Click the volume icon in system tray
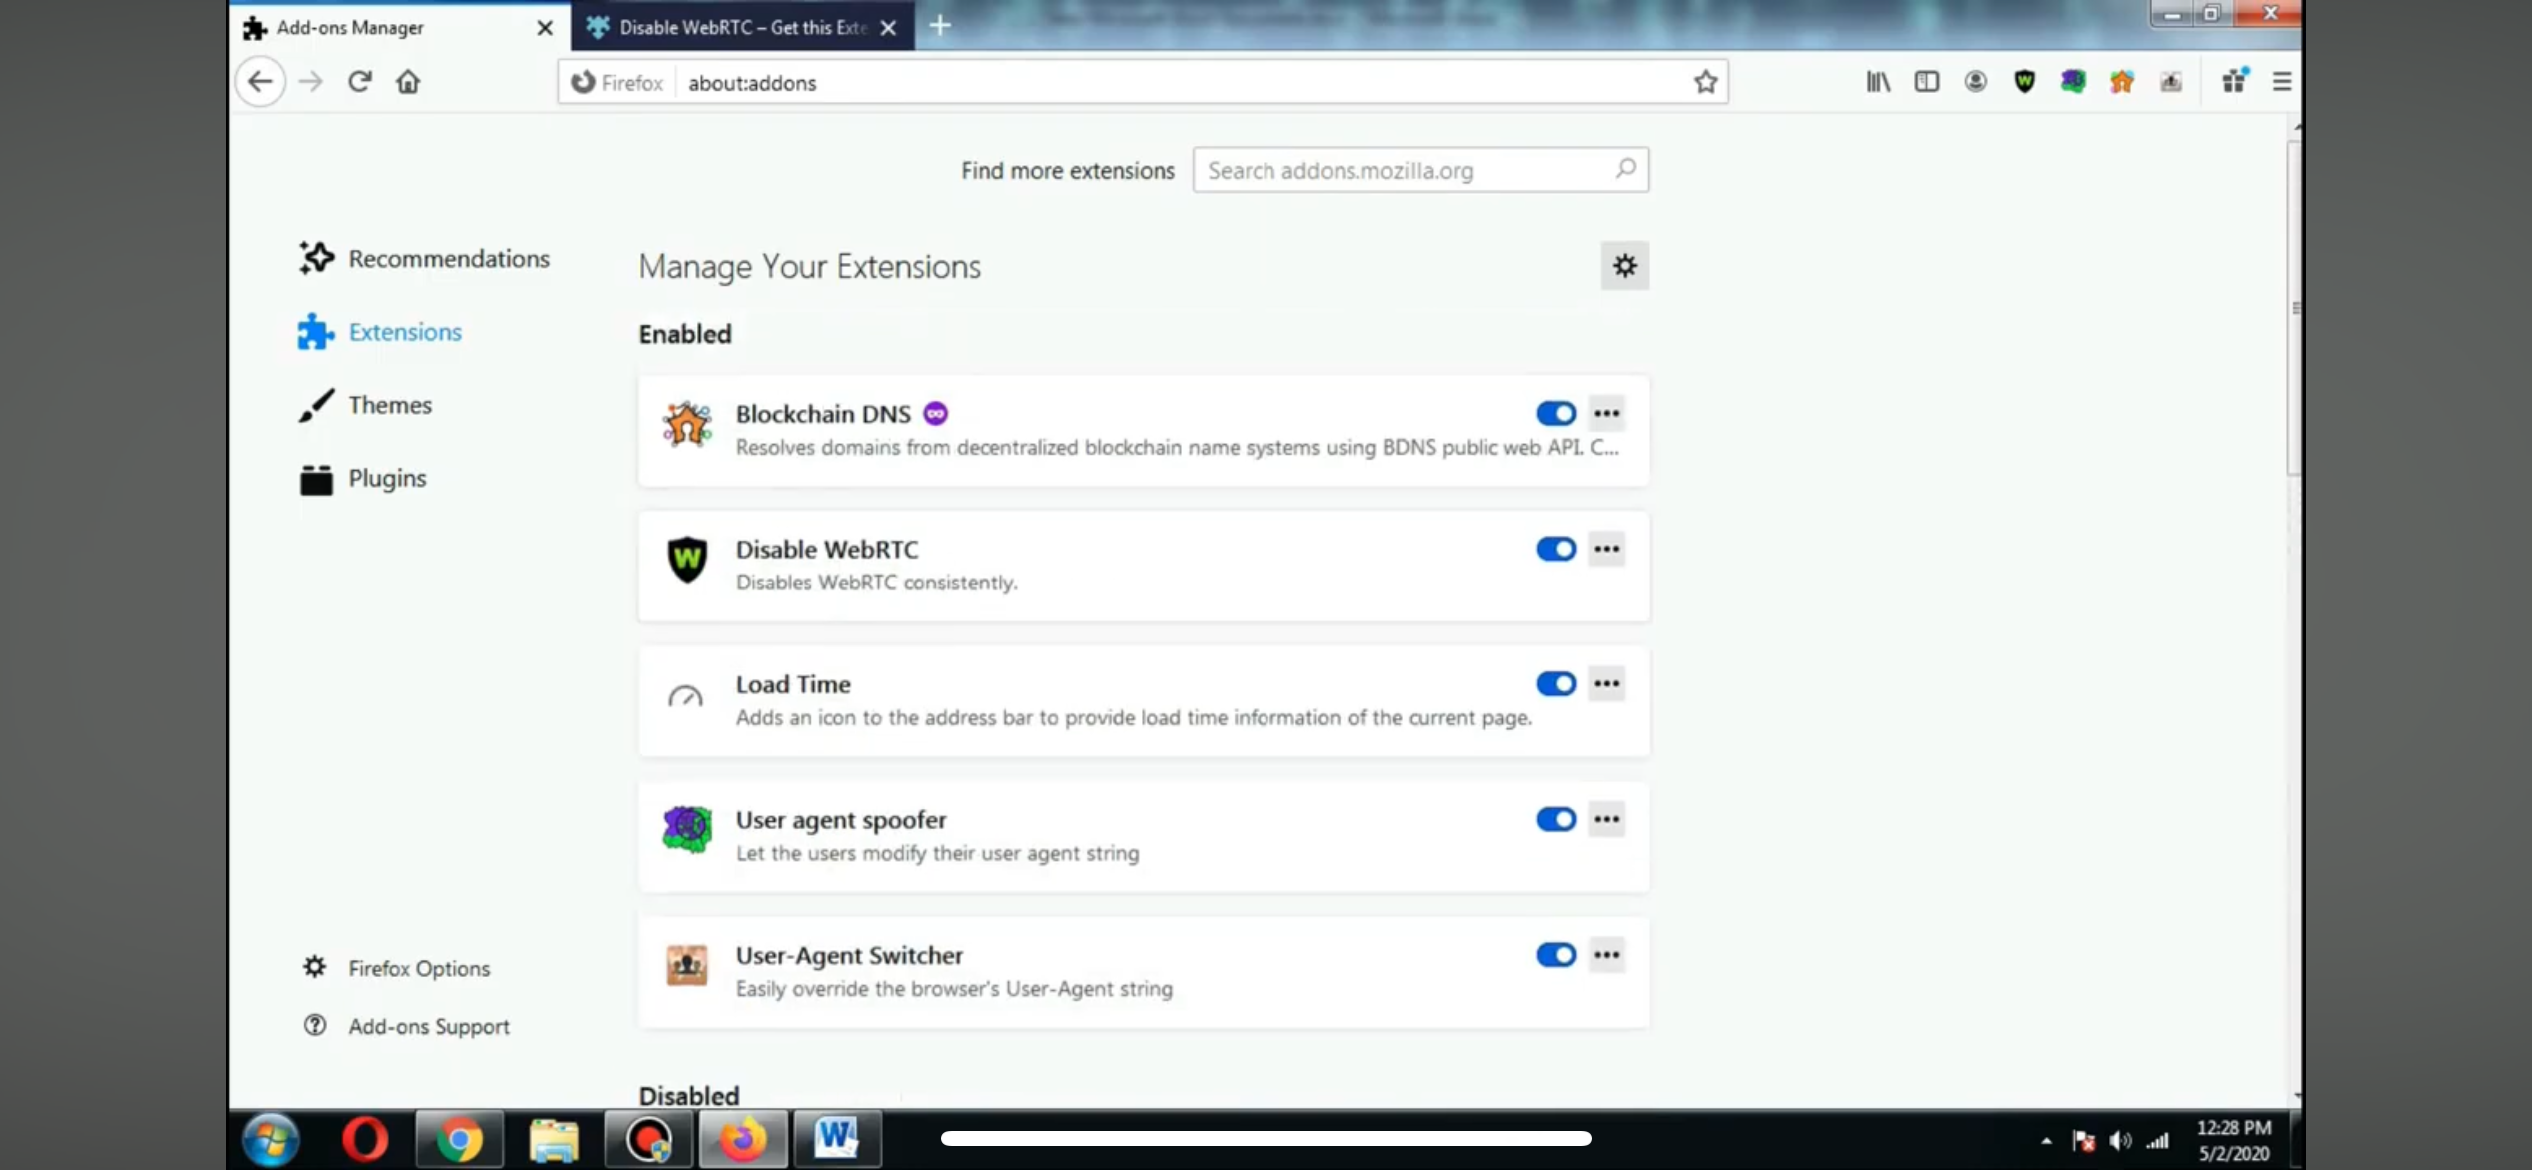Viewport: 2532px width, 1170px height. [2120, 1140]
